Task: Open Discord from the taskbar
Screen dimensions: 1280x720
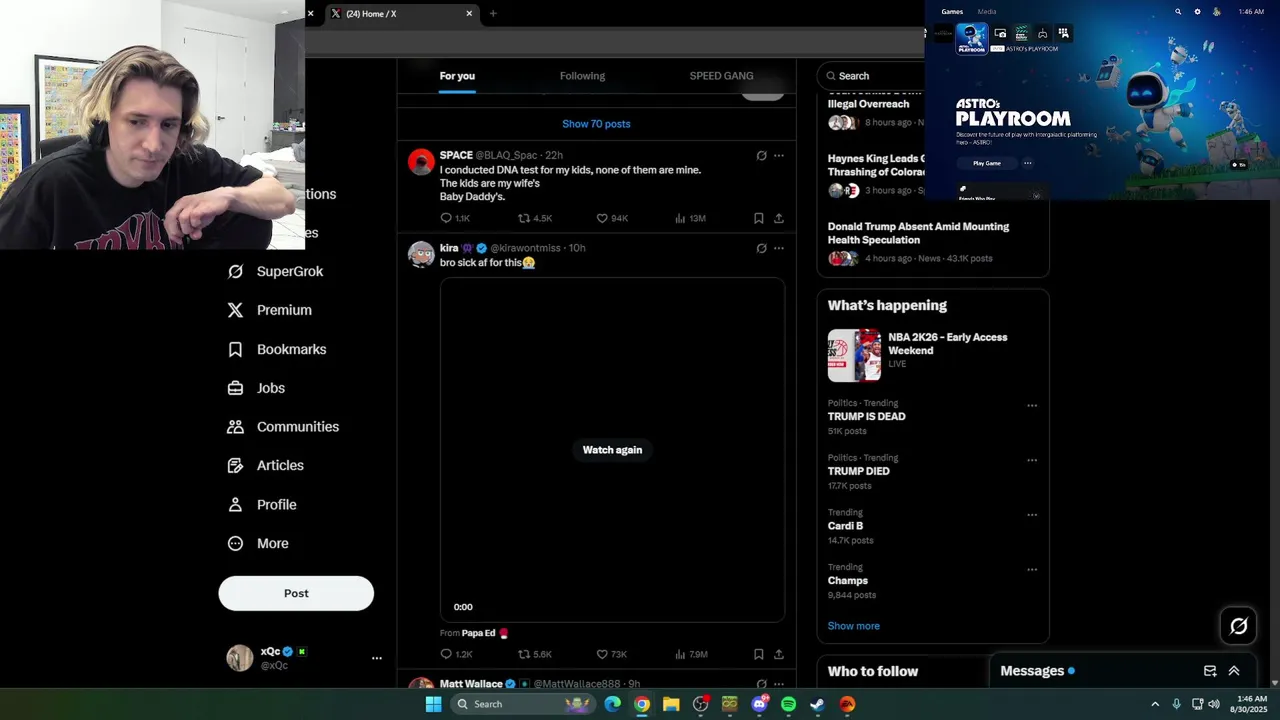Action: [x=759, y=704]
